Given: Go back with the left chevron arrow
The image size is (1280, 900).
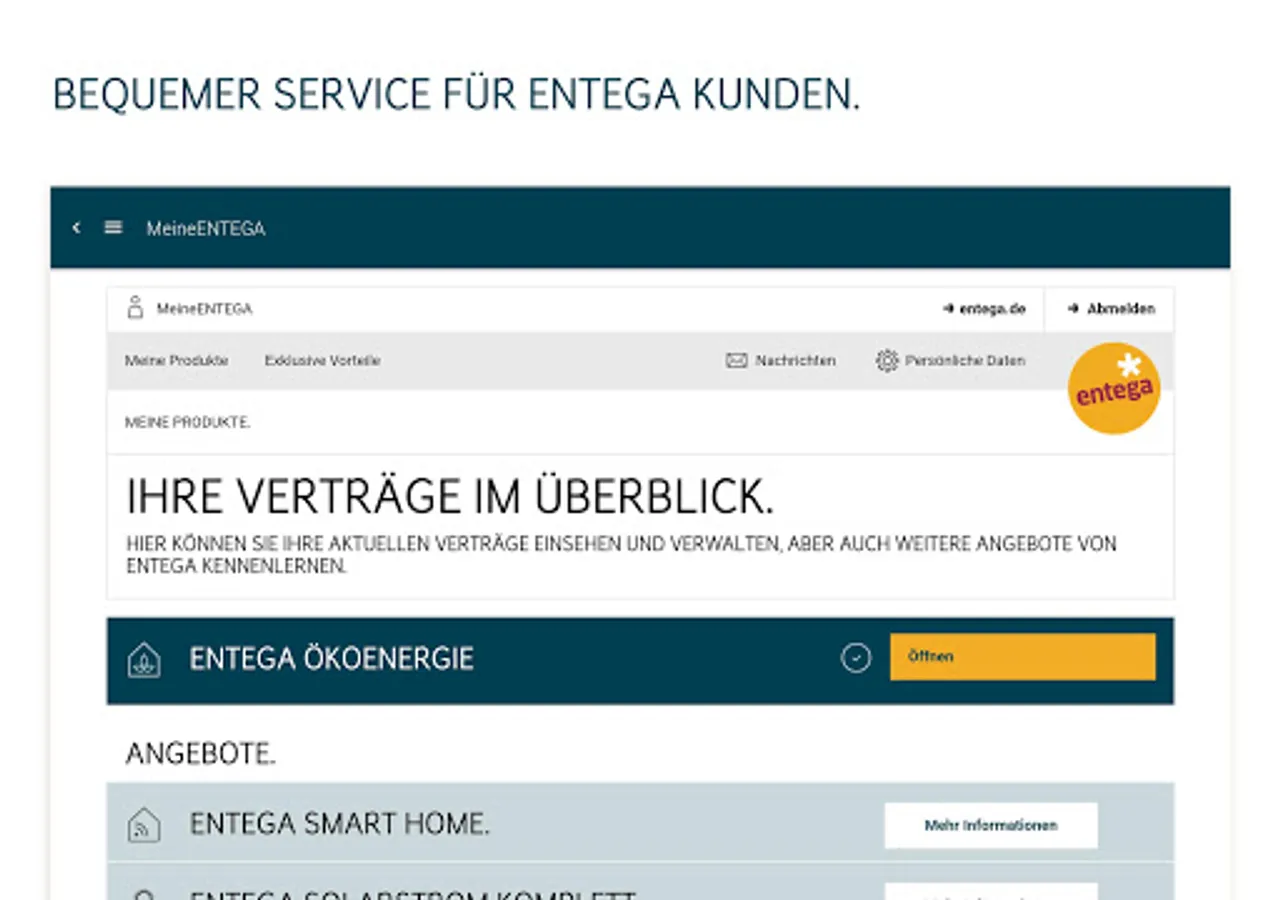Looking at the screenshot, I should pos(76,228).
